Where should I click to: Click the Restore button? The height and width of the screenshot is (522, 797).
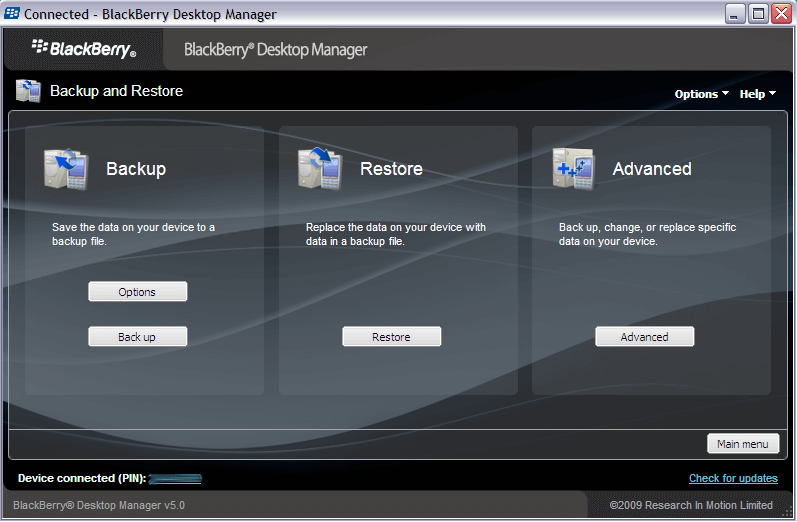pos(391,336)
